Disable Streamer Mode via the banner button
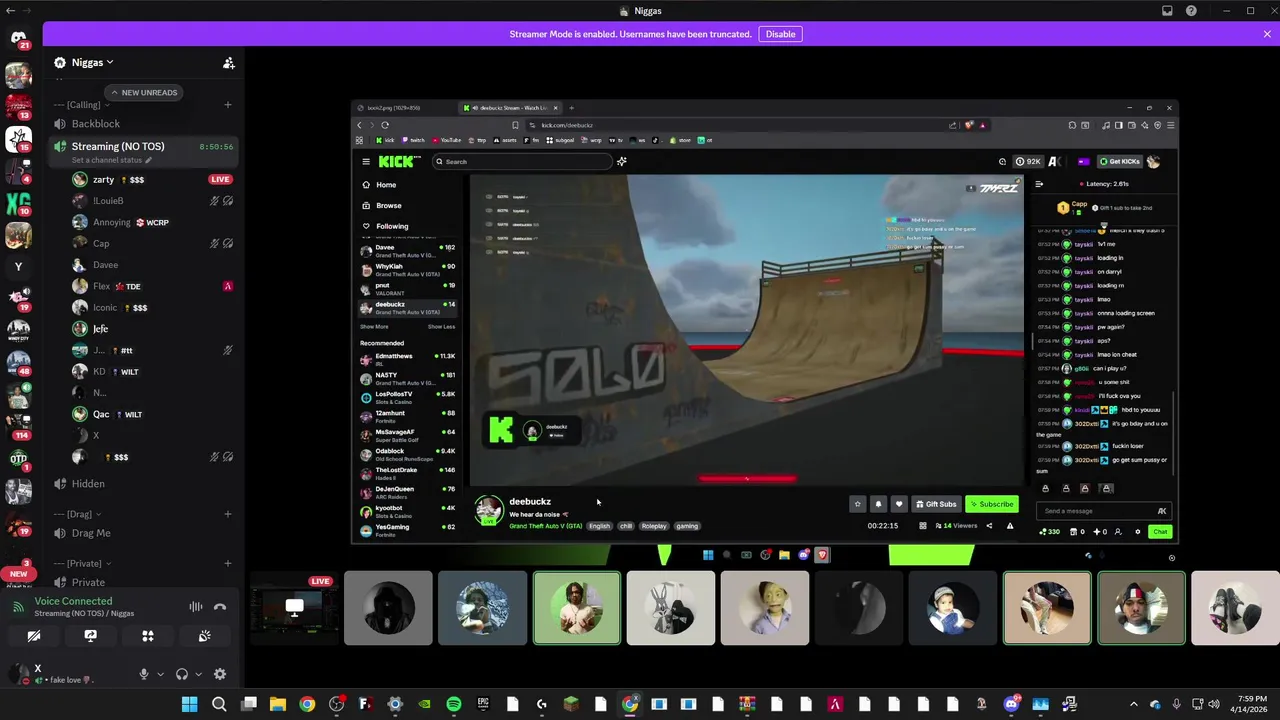This screenshot has height=720, width=1280. pyautogui.click(x=780, y=34)
